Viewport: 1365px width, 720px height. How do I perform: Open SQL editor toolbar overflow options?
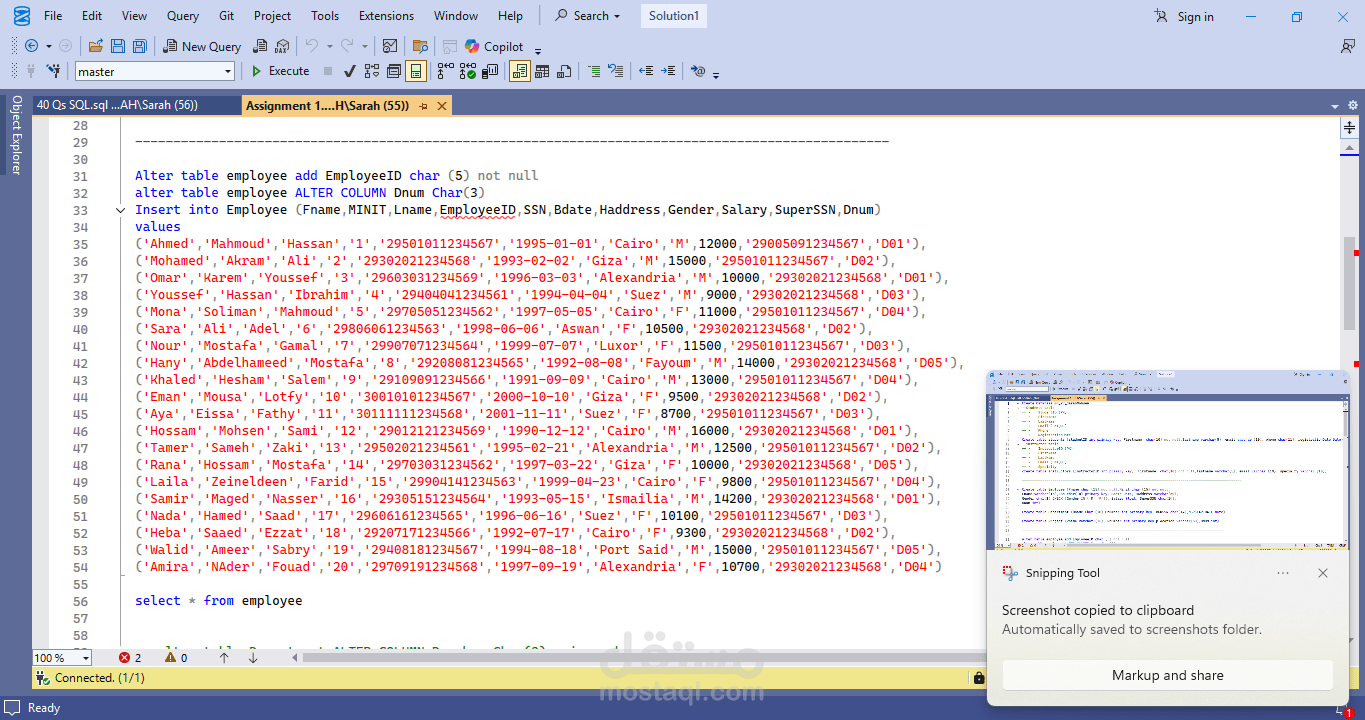715,74
